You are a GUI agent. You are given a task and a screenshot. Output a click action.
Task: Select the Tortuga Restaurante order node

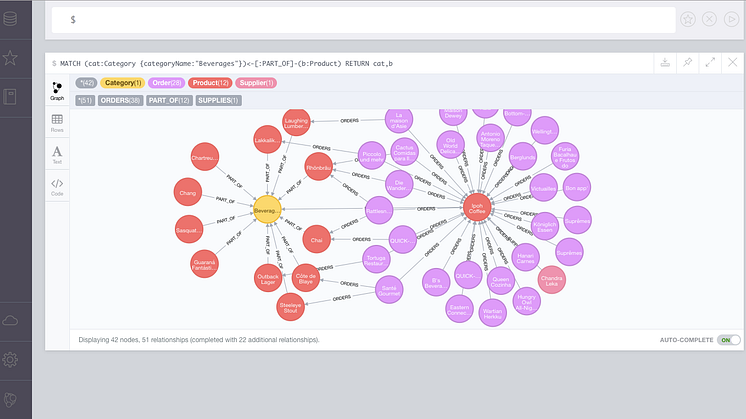tap(376, 259)
